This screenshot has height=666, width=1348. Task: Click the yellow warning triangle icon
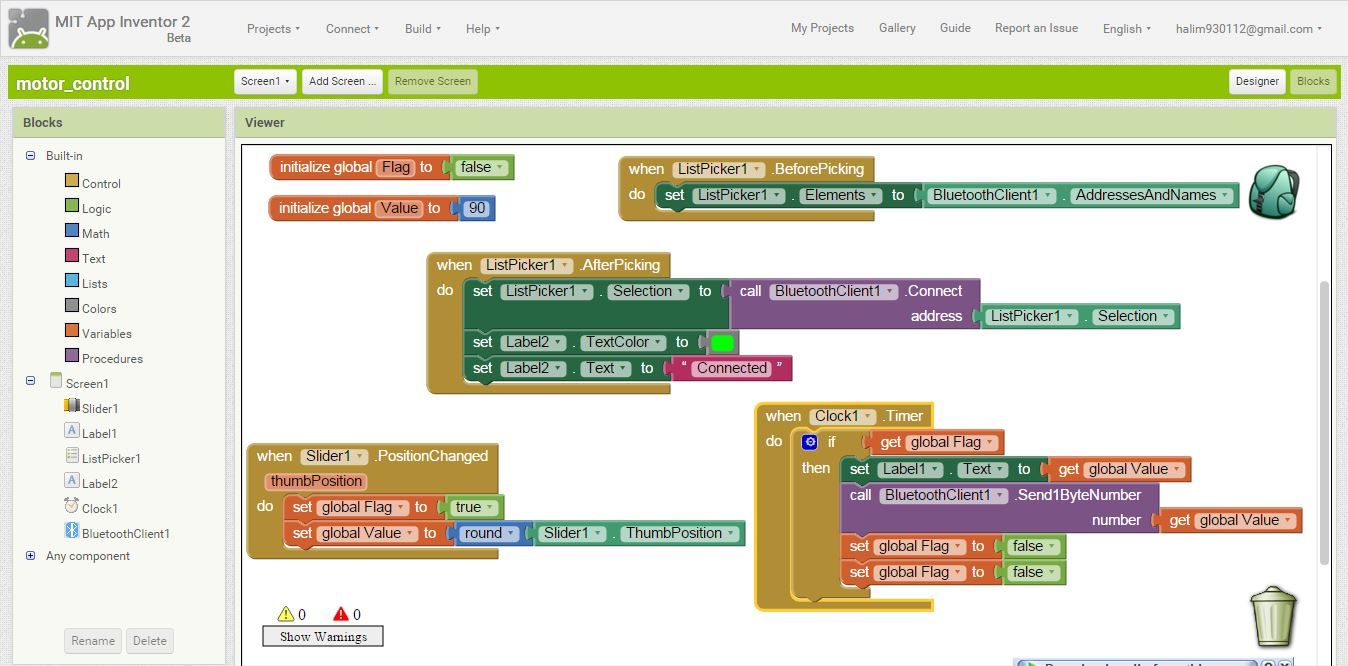point(286,614)
